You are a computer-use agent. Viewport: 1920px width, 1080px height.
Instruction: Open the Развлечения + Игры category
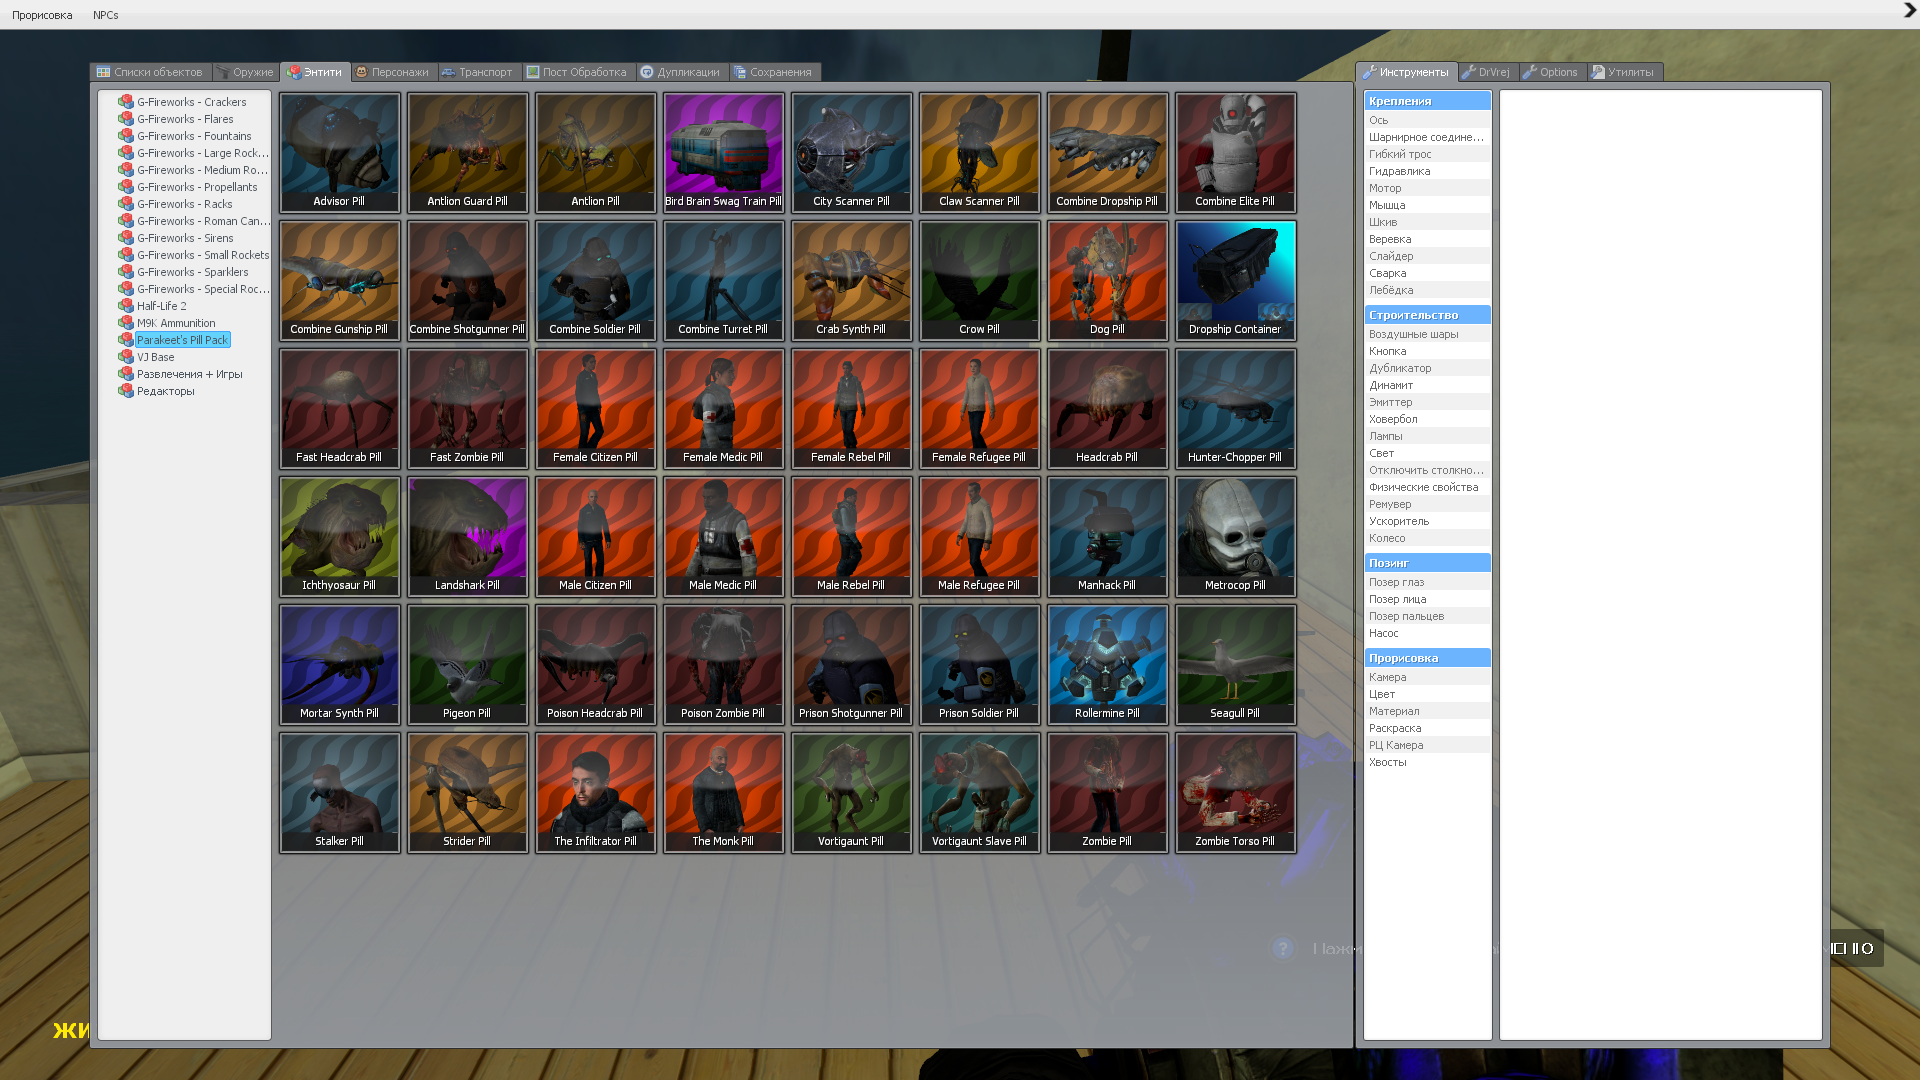(180, 374)
